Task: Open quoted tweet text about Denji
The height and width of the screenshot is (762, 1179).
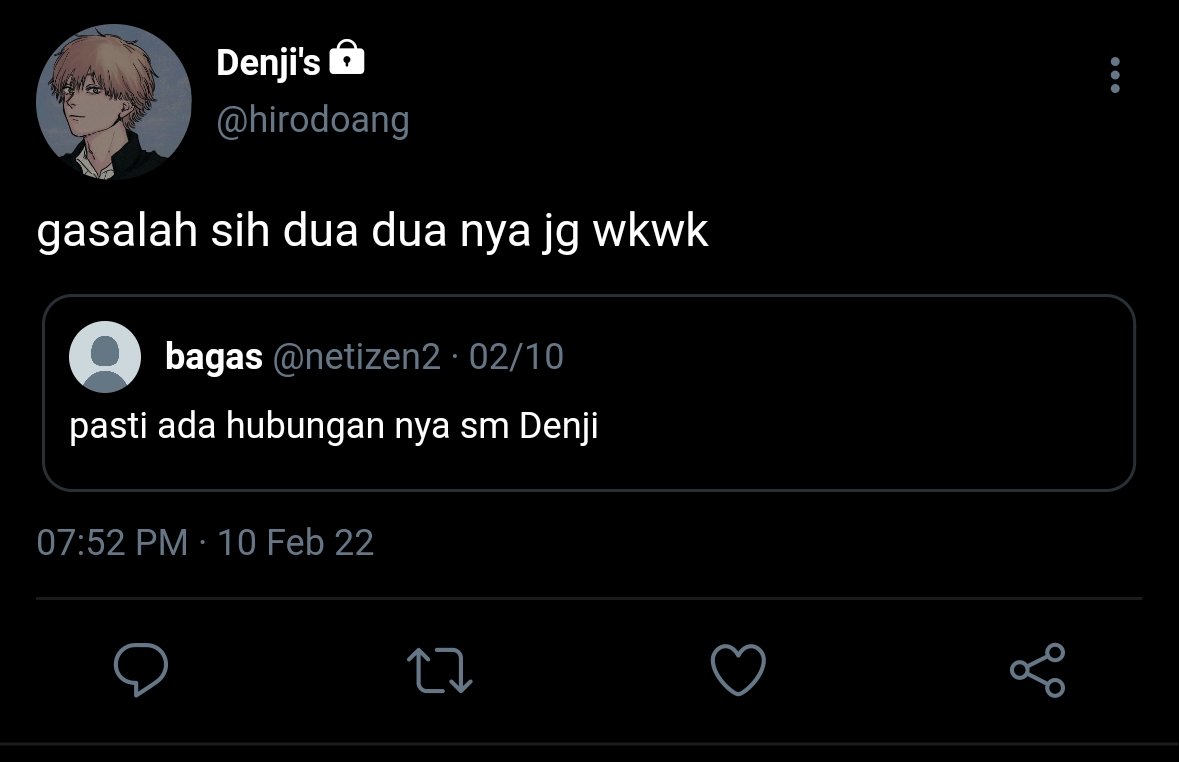Action: coord(334,426)
